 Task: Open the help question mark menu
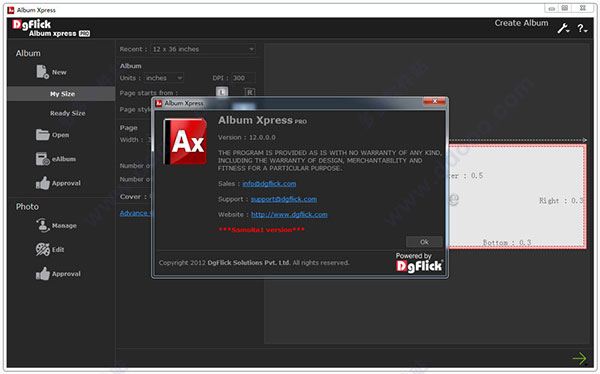point(582,28)
